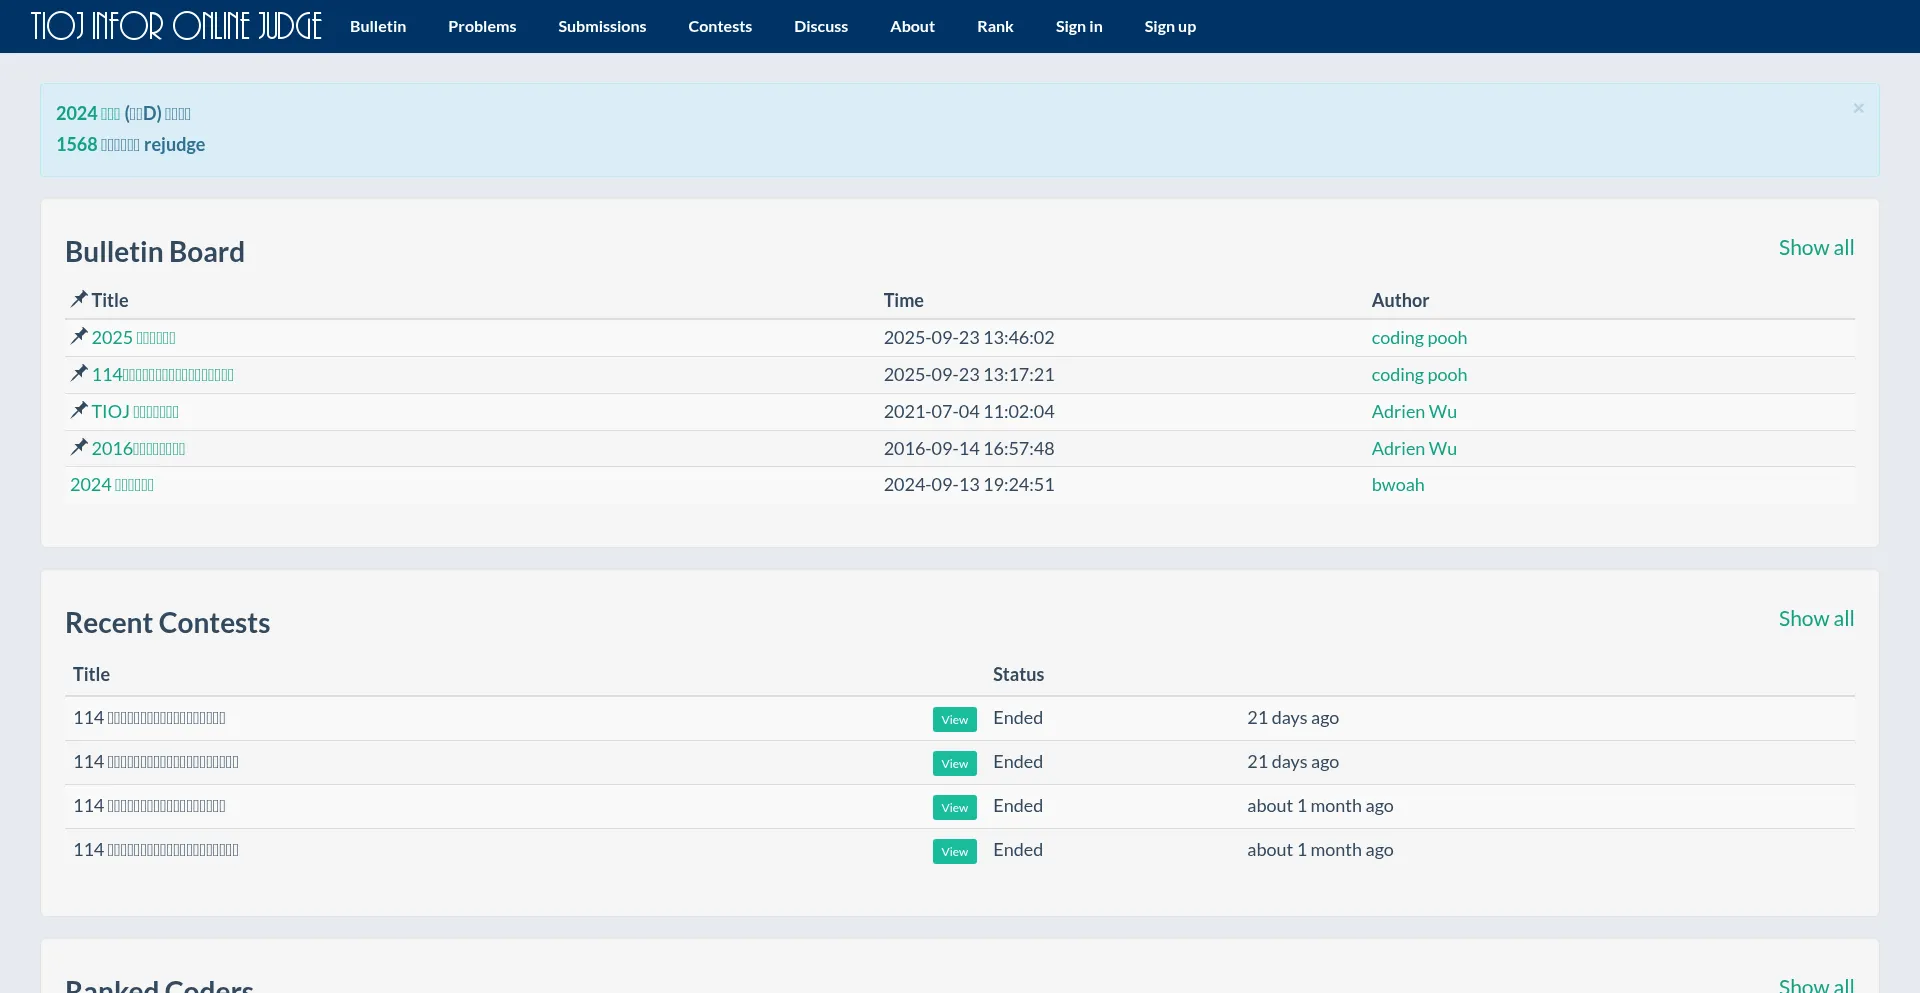Image resolution: width=1920 pixels, height=993 pixels.
Task: Open the Problems menu item
Action: [x=482, y=26]
